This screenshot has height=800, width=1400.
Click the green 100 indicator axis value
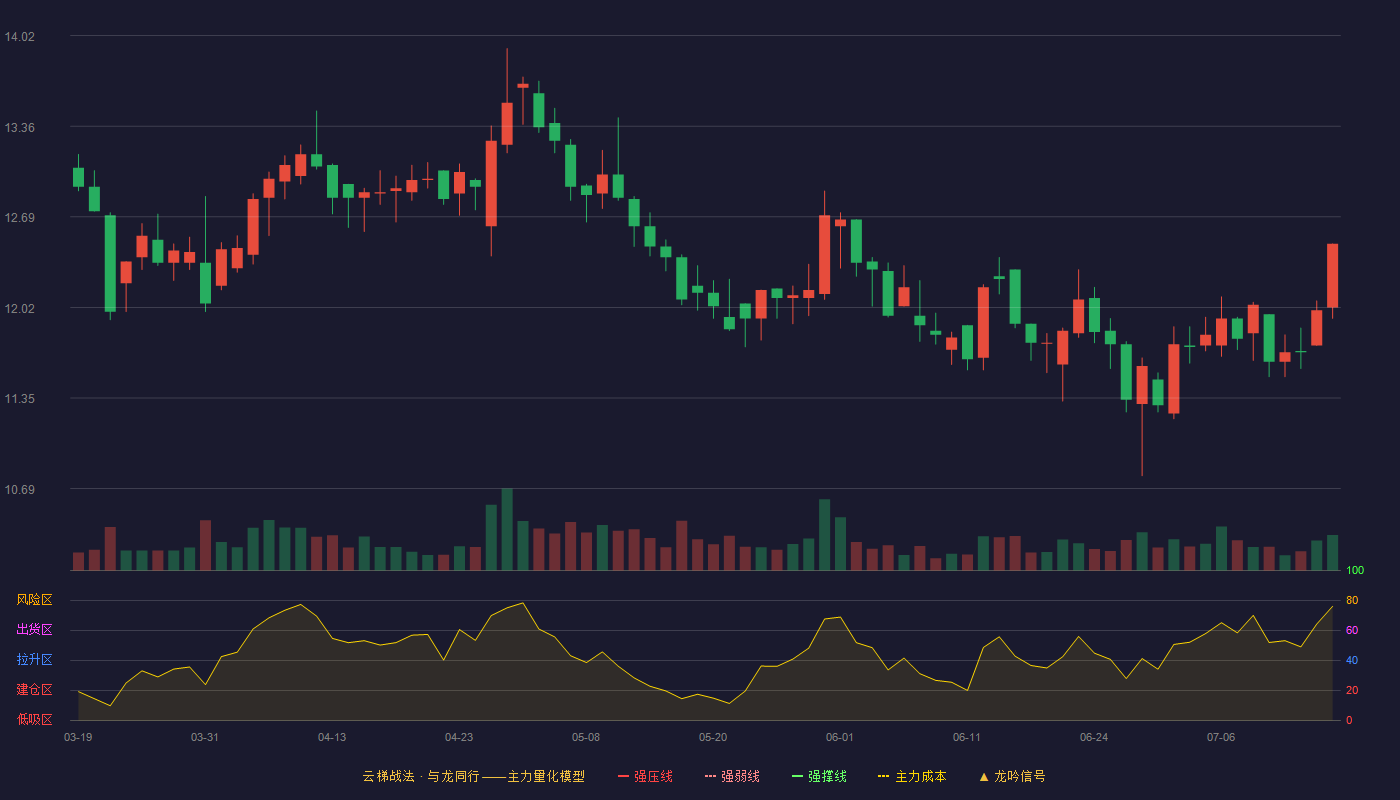click(1355, 571)
